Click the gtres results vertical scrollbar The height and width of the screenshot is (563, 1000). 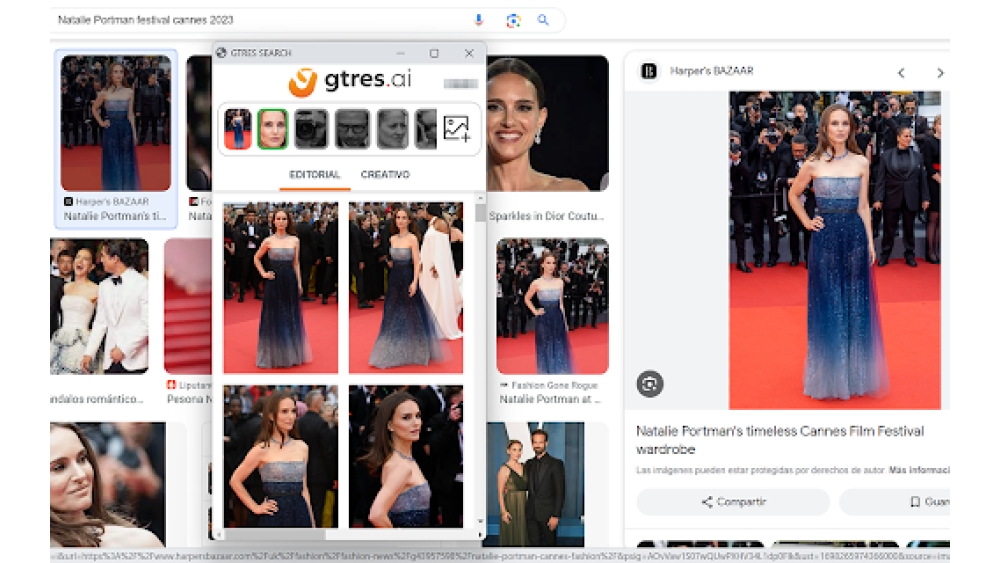480,213
